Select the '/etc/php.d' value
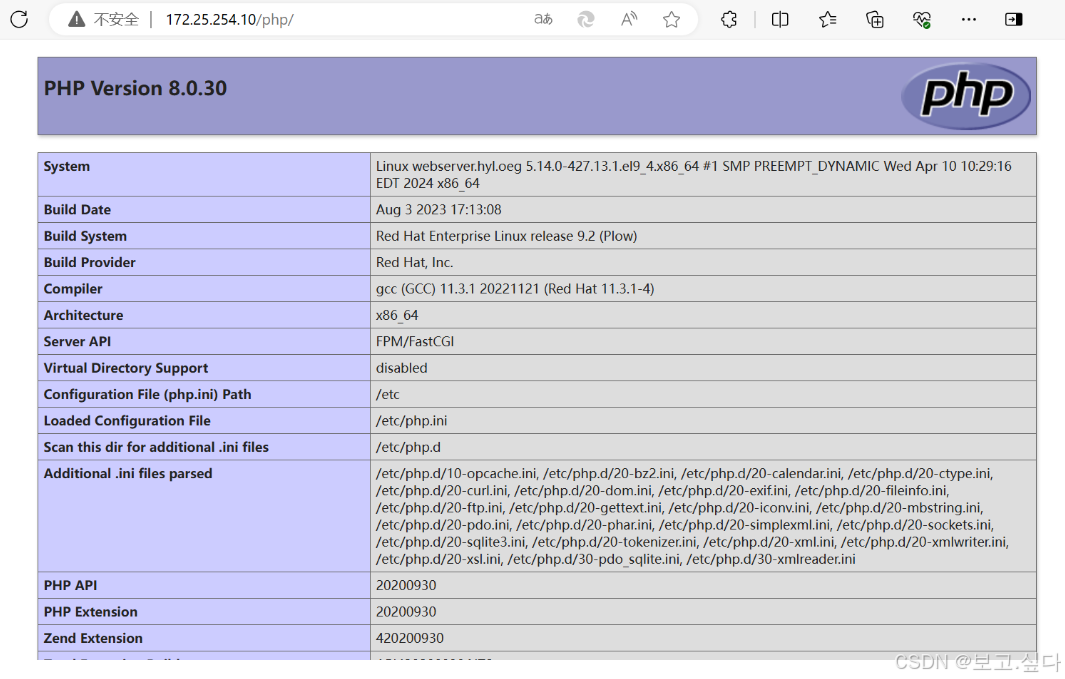Image resolution: width=1065 pixels, height=679 pixels. 408,448
